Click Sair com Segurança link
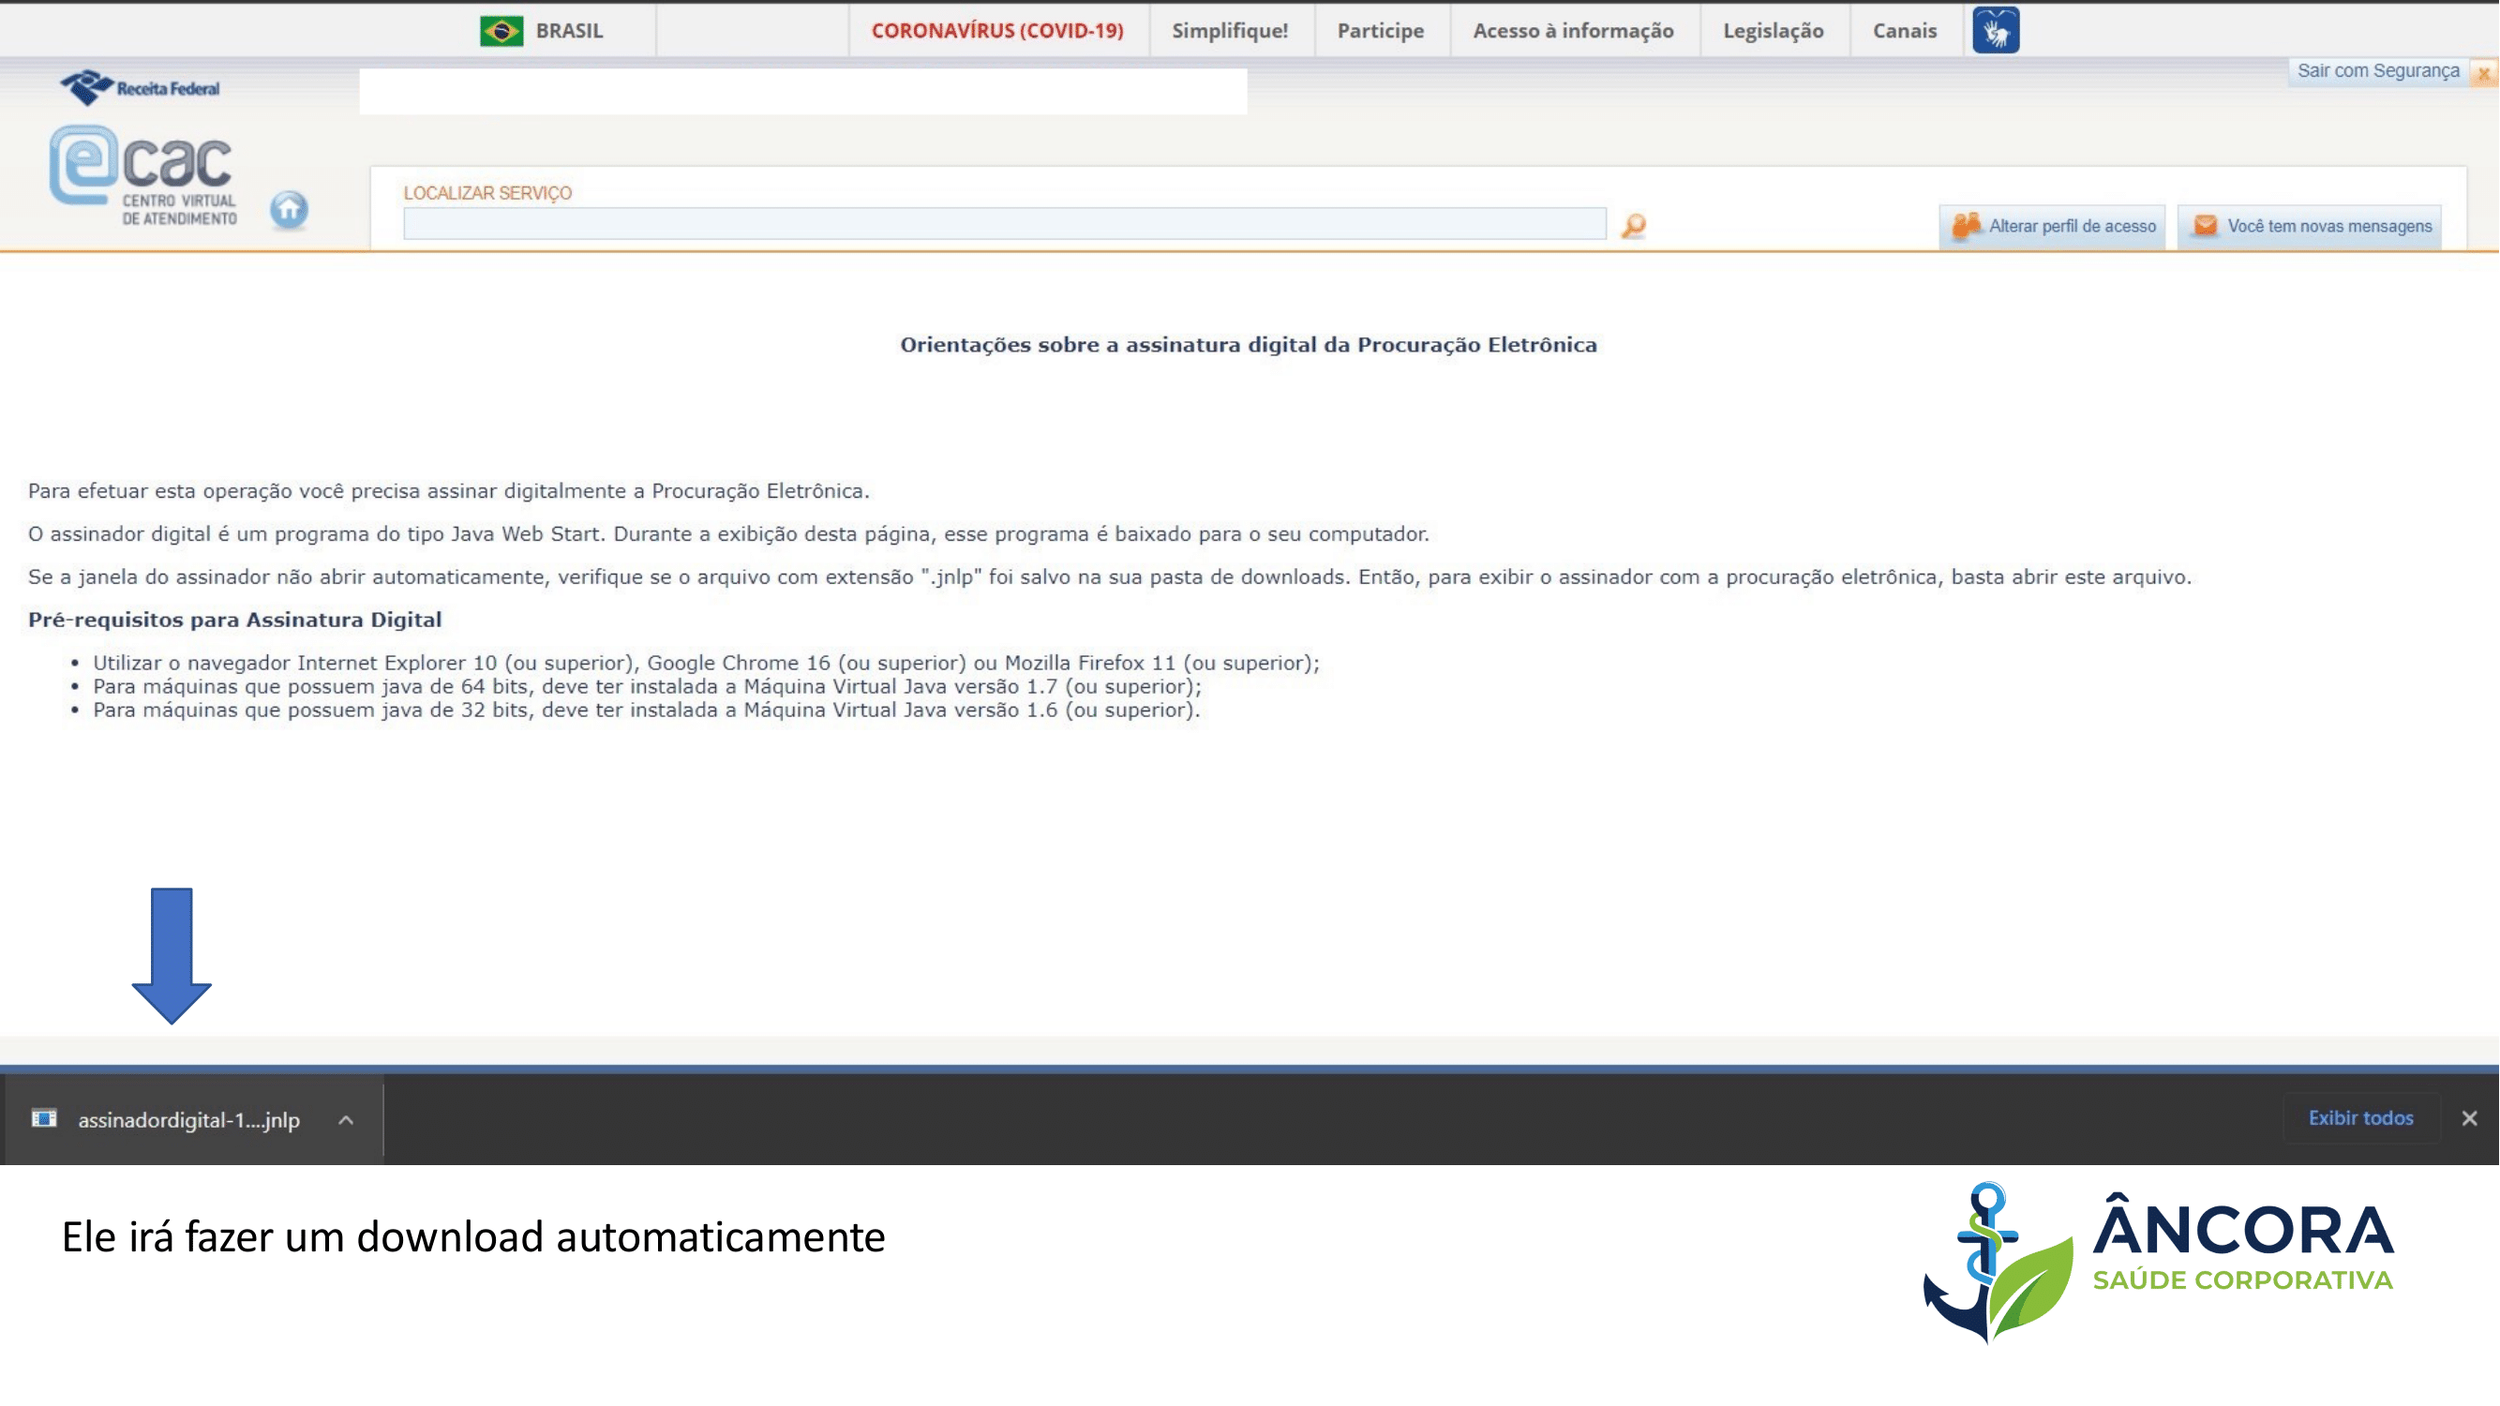 (x=2377, y=71)
